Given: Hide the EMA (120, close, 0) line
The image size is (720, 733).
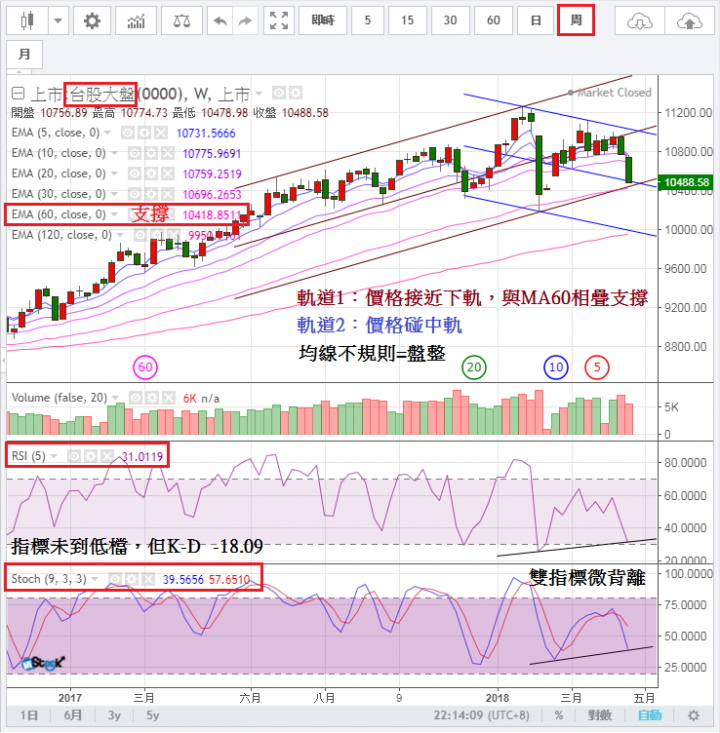Looking at the screenshot, I should 140,235.
